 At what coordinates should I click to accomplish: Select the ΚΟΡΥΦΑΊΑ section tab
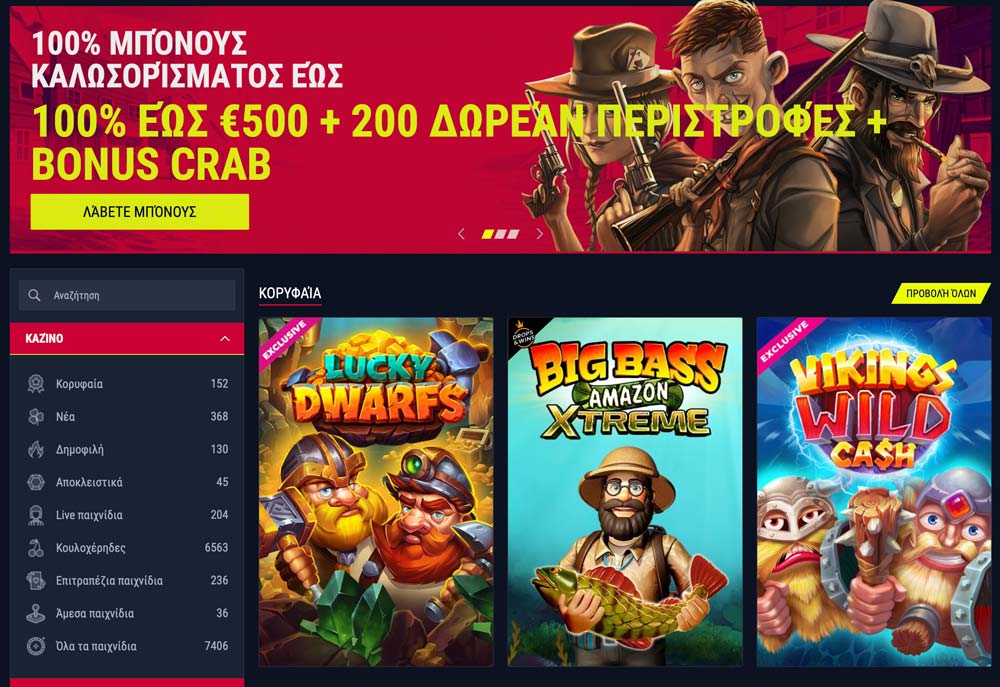(x=290, y=293)
